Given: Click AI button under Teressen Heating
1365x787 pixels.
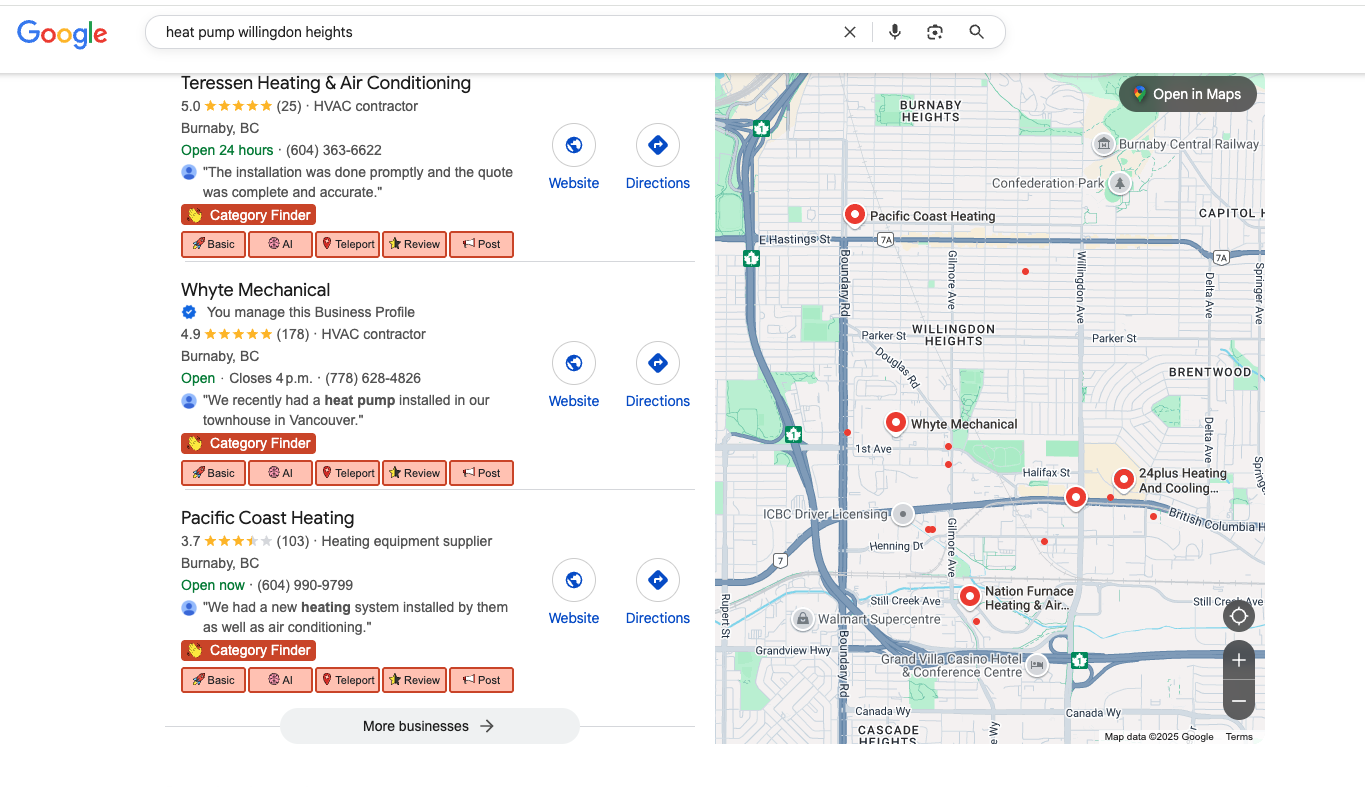Looking at the screenshot, I should coord(280,244).
